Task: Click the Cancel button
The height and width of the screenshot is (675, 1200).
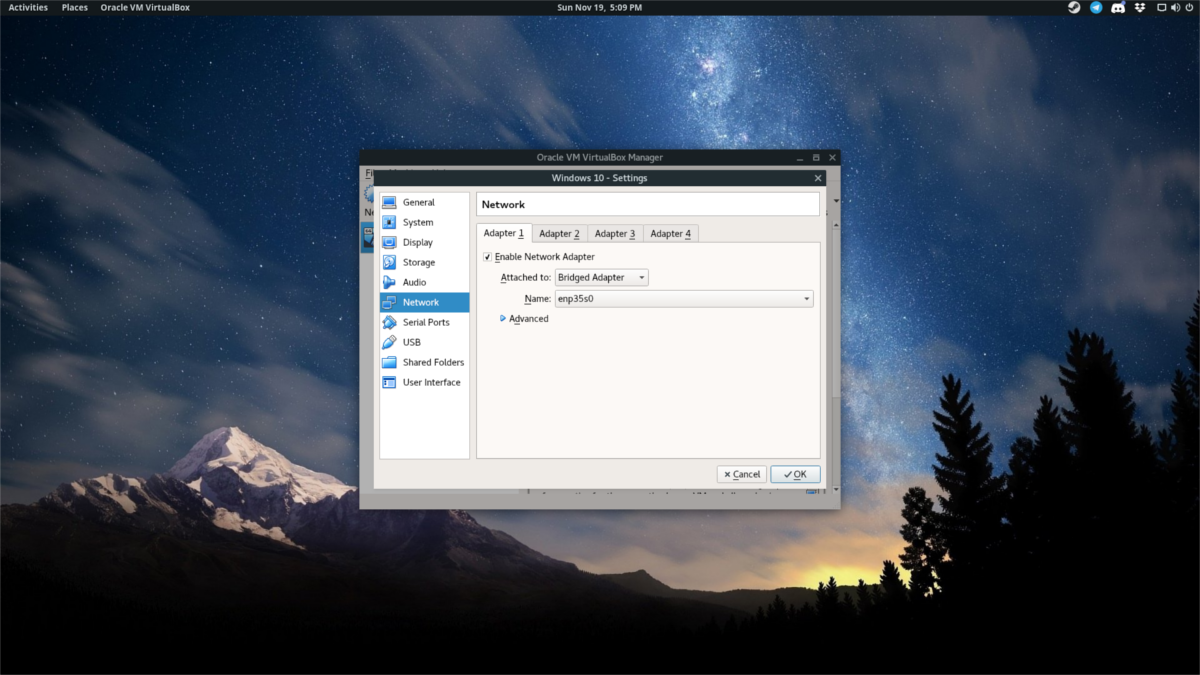Action: (x=741, y=474)
